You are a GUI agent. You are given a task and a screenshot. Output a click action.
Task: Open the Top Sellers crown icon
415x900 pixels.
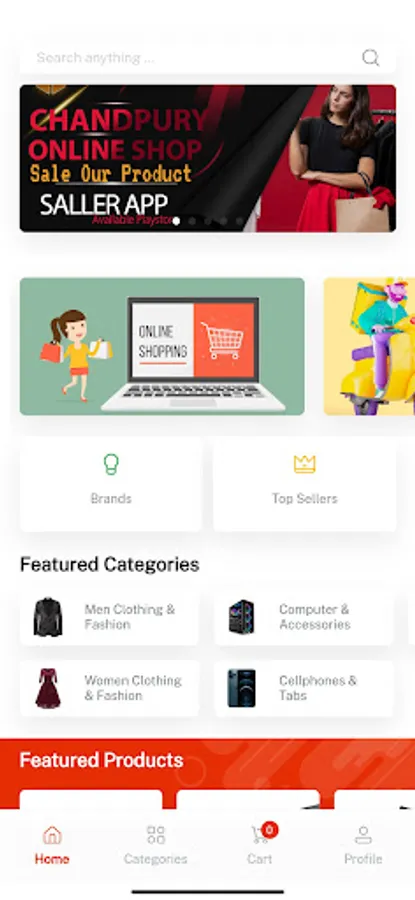304,464
